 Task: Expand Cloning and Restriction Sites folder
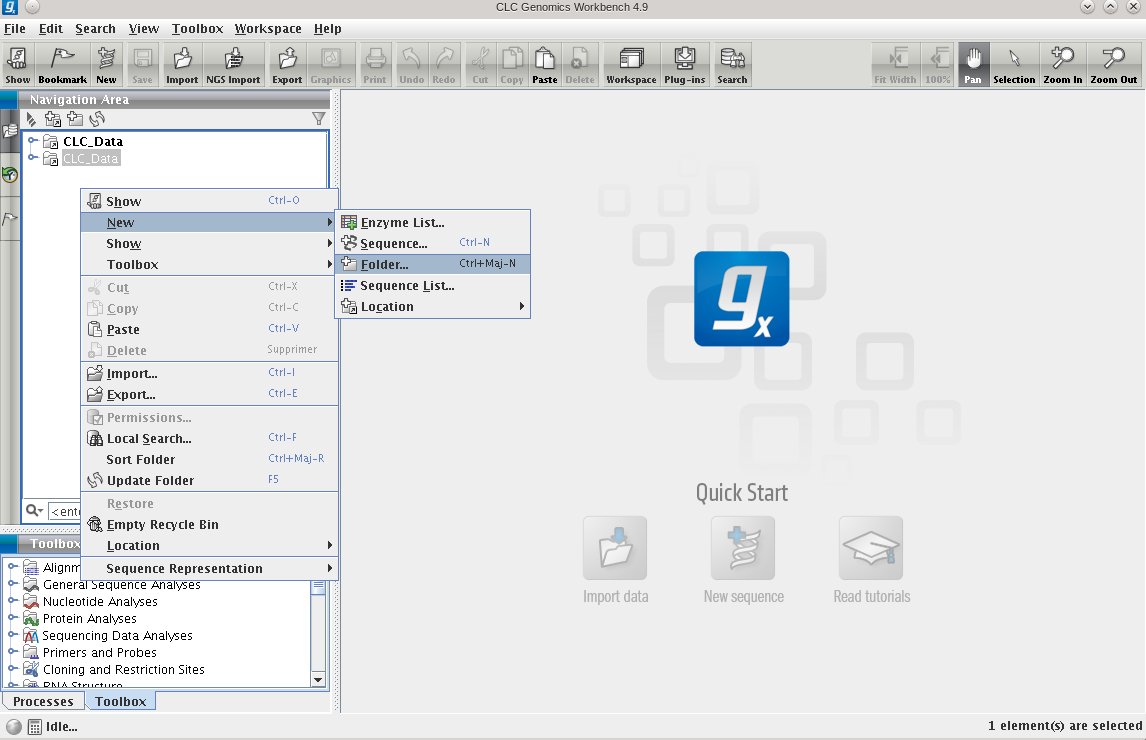tap(12, 668)
